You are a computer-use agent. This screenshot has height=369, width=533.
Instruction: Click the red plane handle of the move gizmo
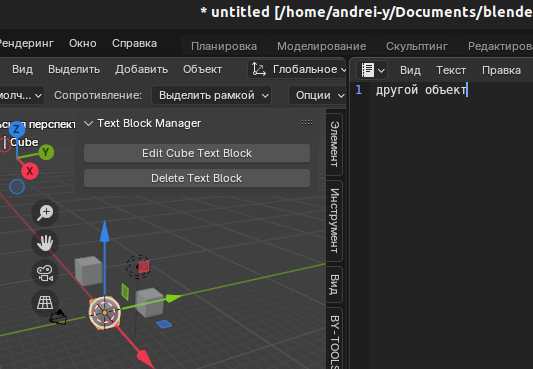point(144,266)
